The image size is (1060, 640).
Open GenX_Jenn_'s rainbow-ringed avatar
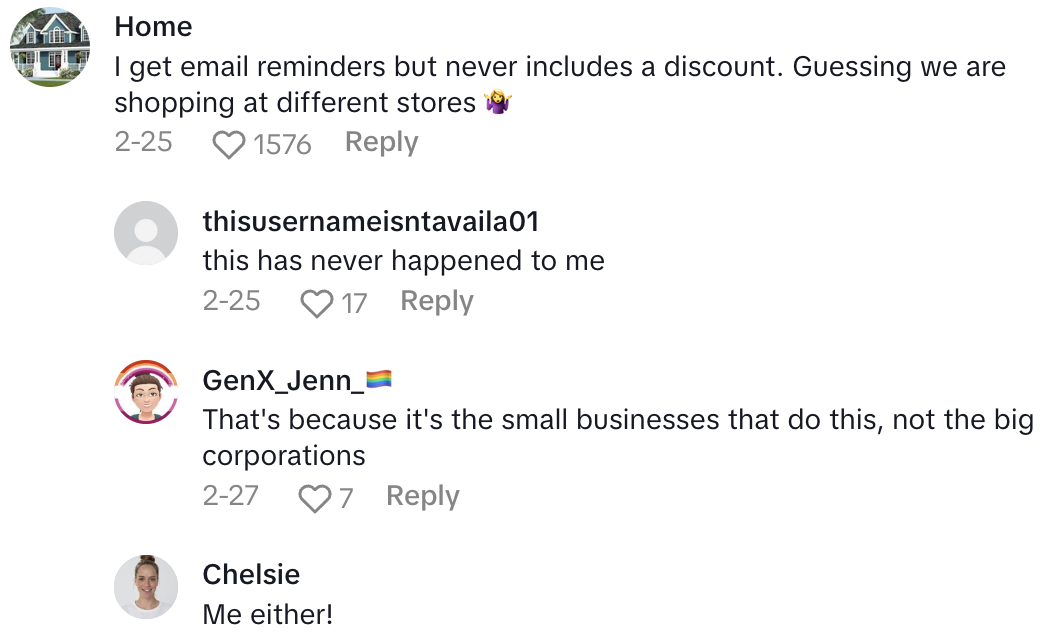click(x=146, y=391)
